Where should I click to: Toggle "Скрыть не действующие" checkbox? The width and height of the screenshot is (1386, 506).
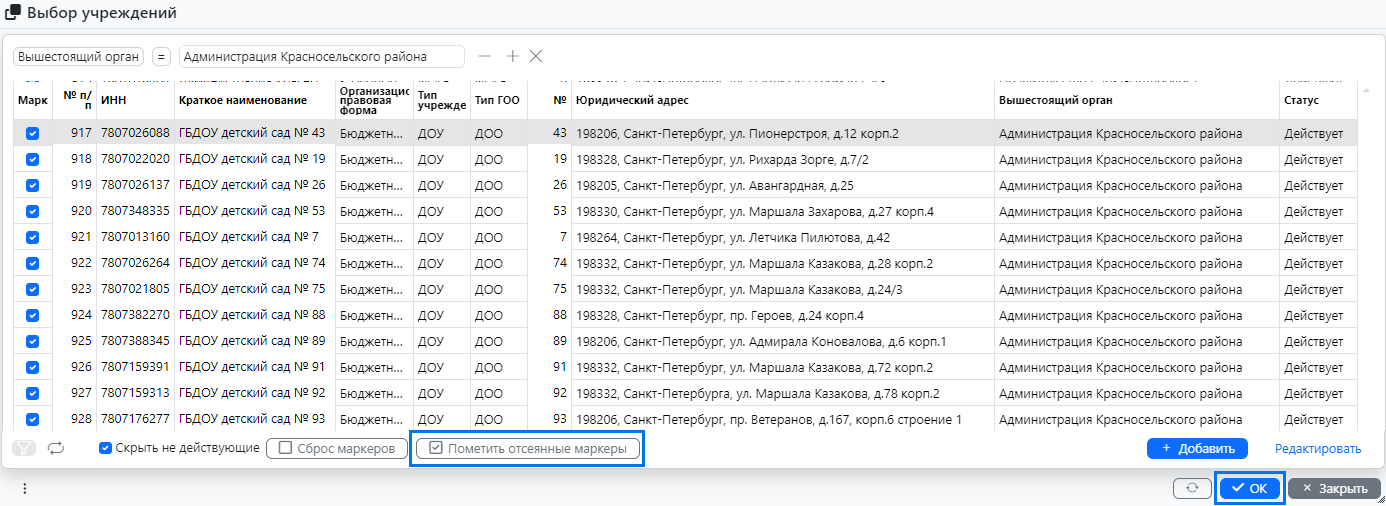point(105,448)
